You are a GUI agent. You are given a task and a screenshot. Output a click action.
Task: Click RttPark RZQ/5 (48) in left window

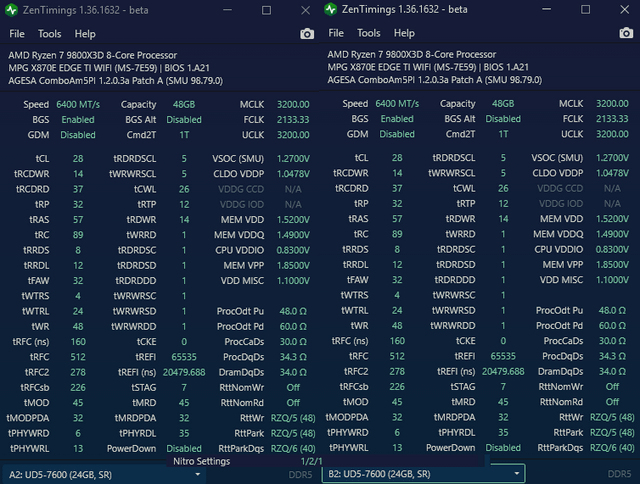tap(293, 433)
